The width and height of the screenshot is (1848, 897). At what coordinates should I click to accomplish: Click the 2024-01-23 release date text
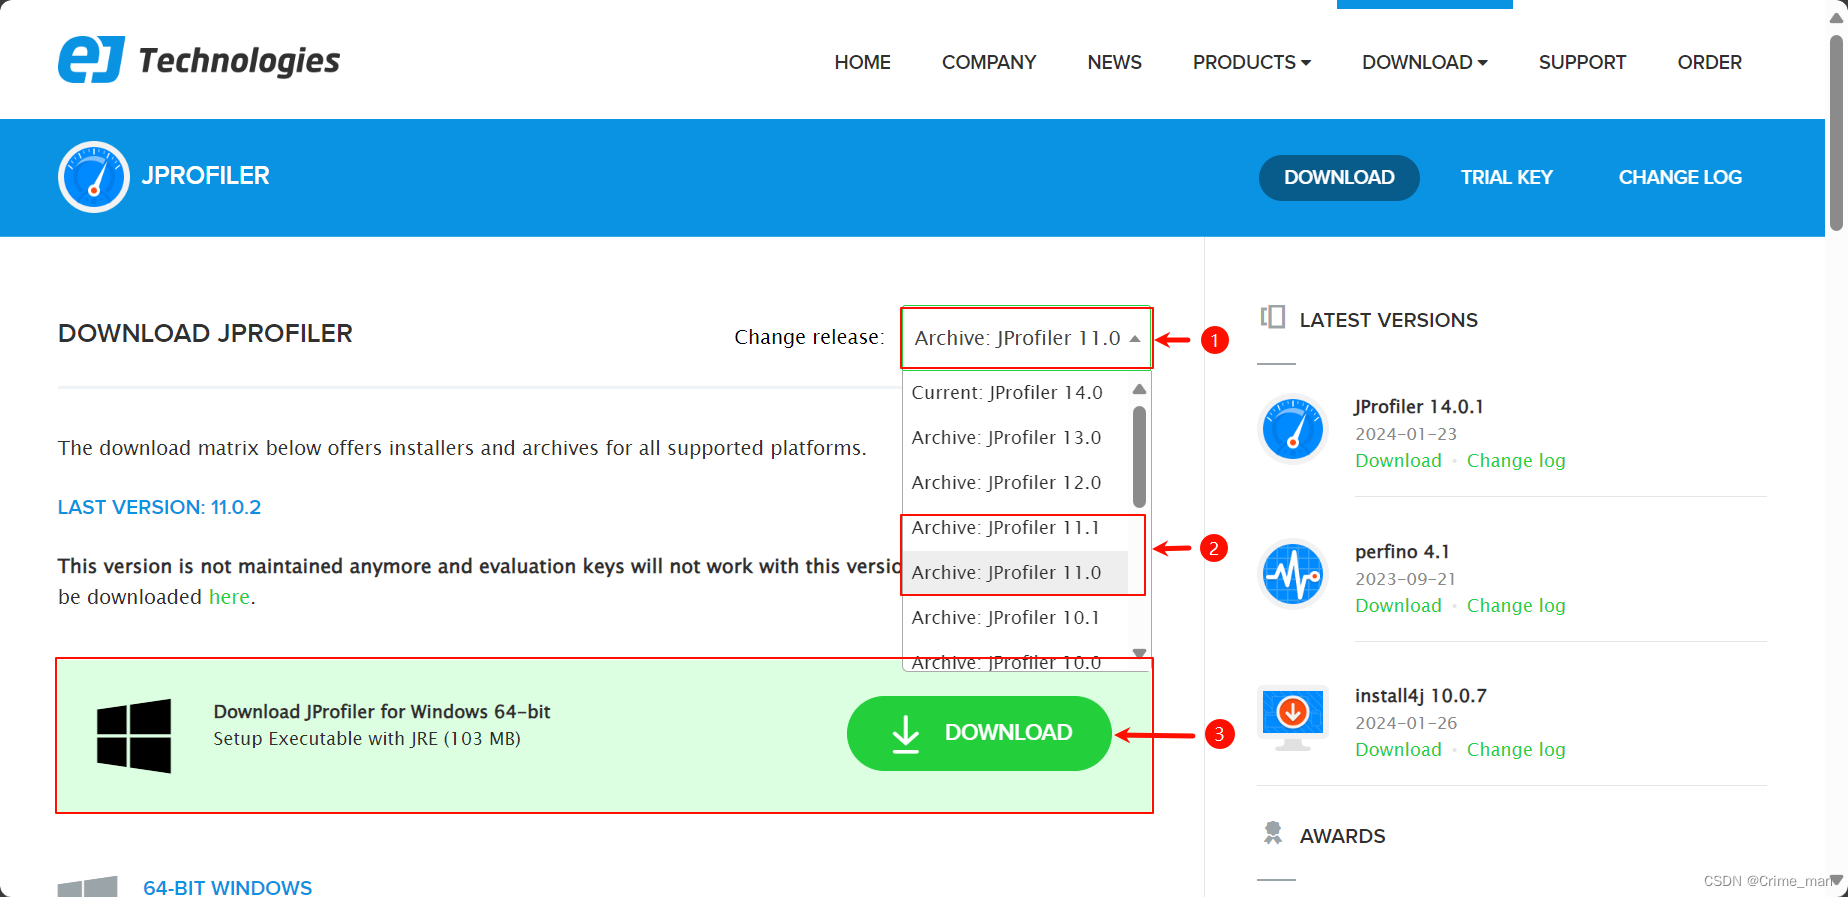[x=1406, y=434]
